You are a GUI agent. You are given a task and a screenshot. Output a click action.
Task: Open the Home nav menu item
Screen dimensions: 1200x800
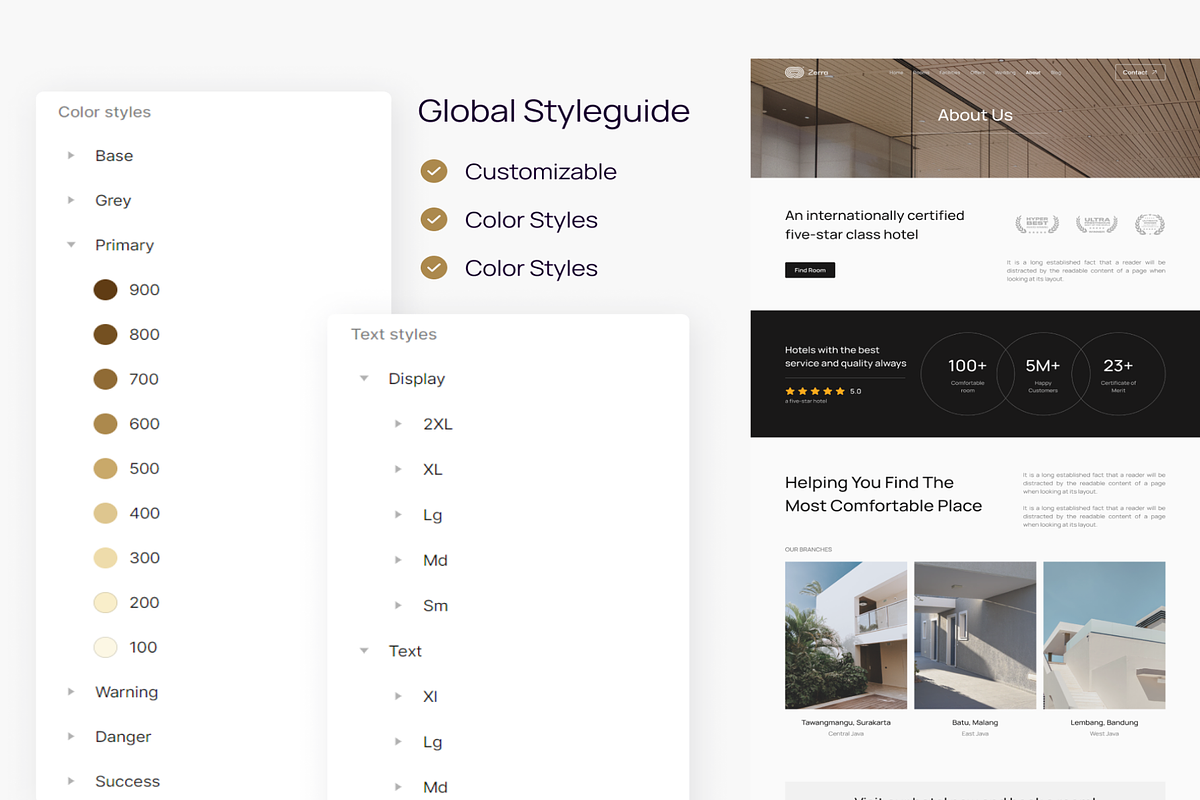point(896,73)
